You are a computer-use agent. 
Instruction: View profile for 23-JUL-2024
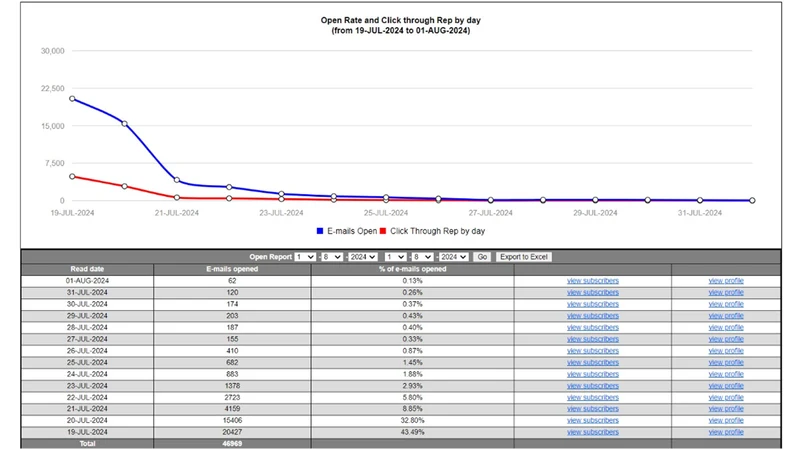pyautogui.click(x=726, y=386)
